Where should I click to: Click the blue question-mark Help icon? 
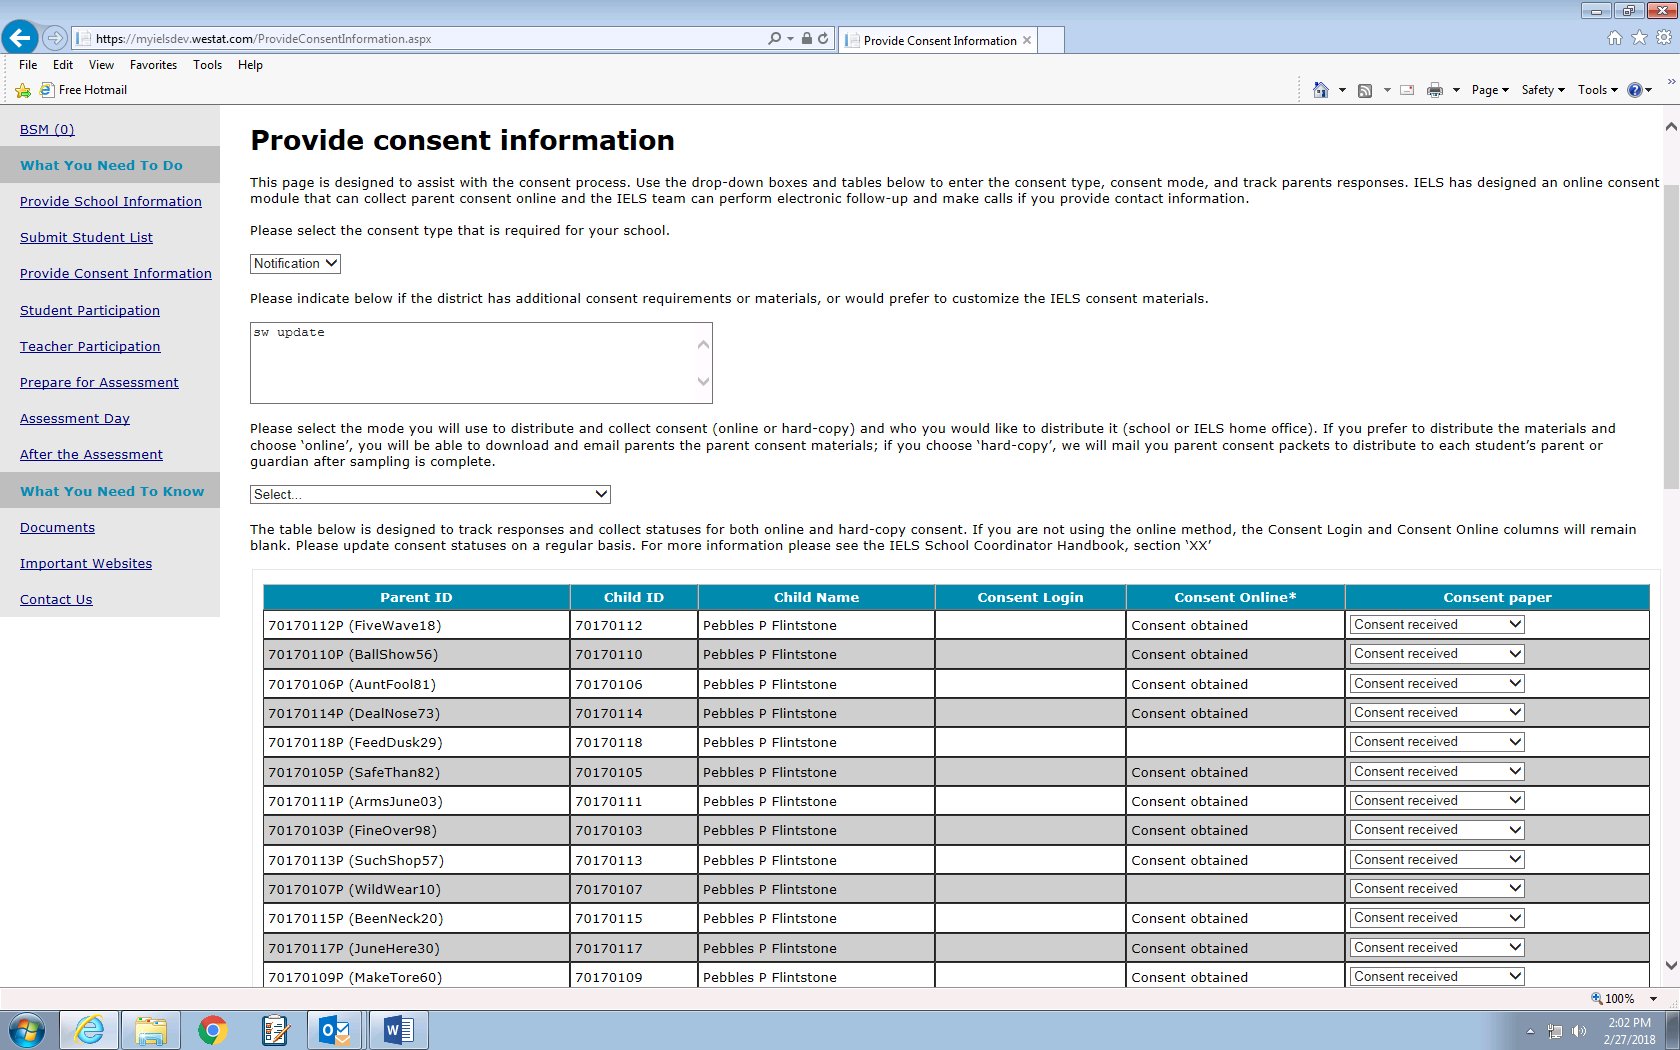(1635, 90)
